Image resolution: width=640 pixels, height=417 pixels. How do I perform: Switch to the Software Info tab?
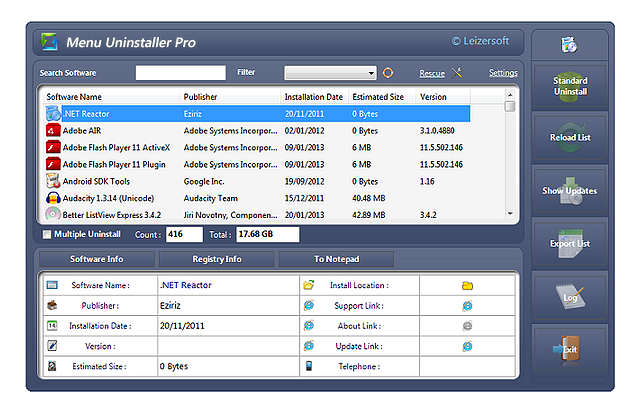coord(97,259)
